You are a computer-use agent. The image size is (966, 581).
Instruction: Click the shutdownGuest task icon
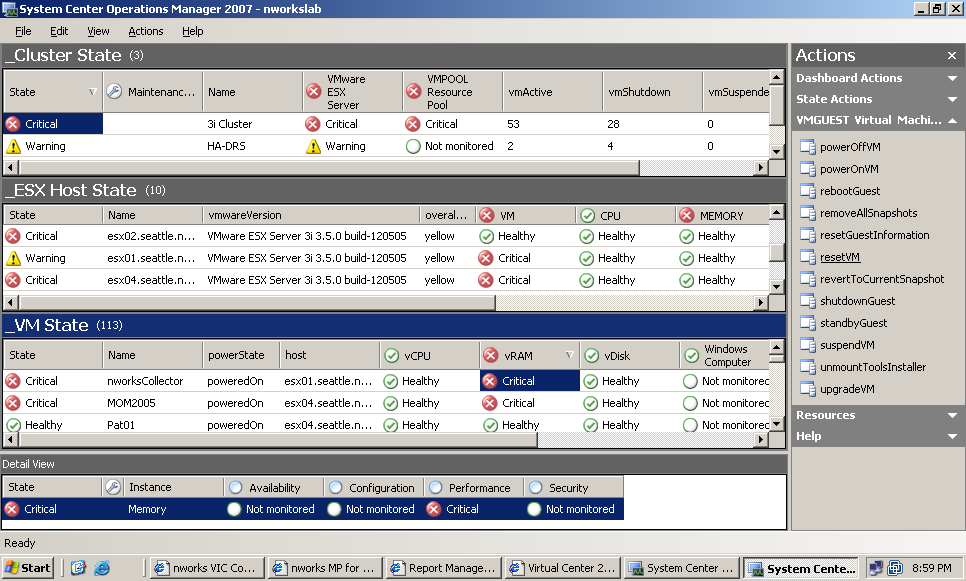coord(807,301)
